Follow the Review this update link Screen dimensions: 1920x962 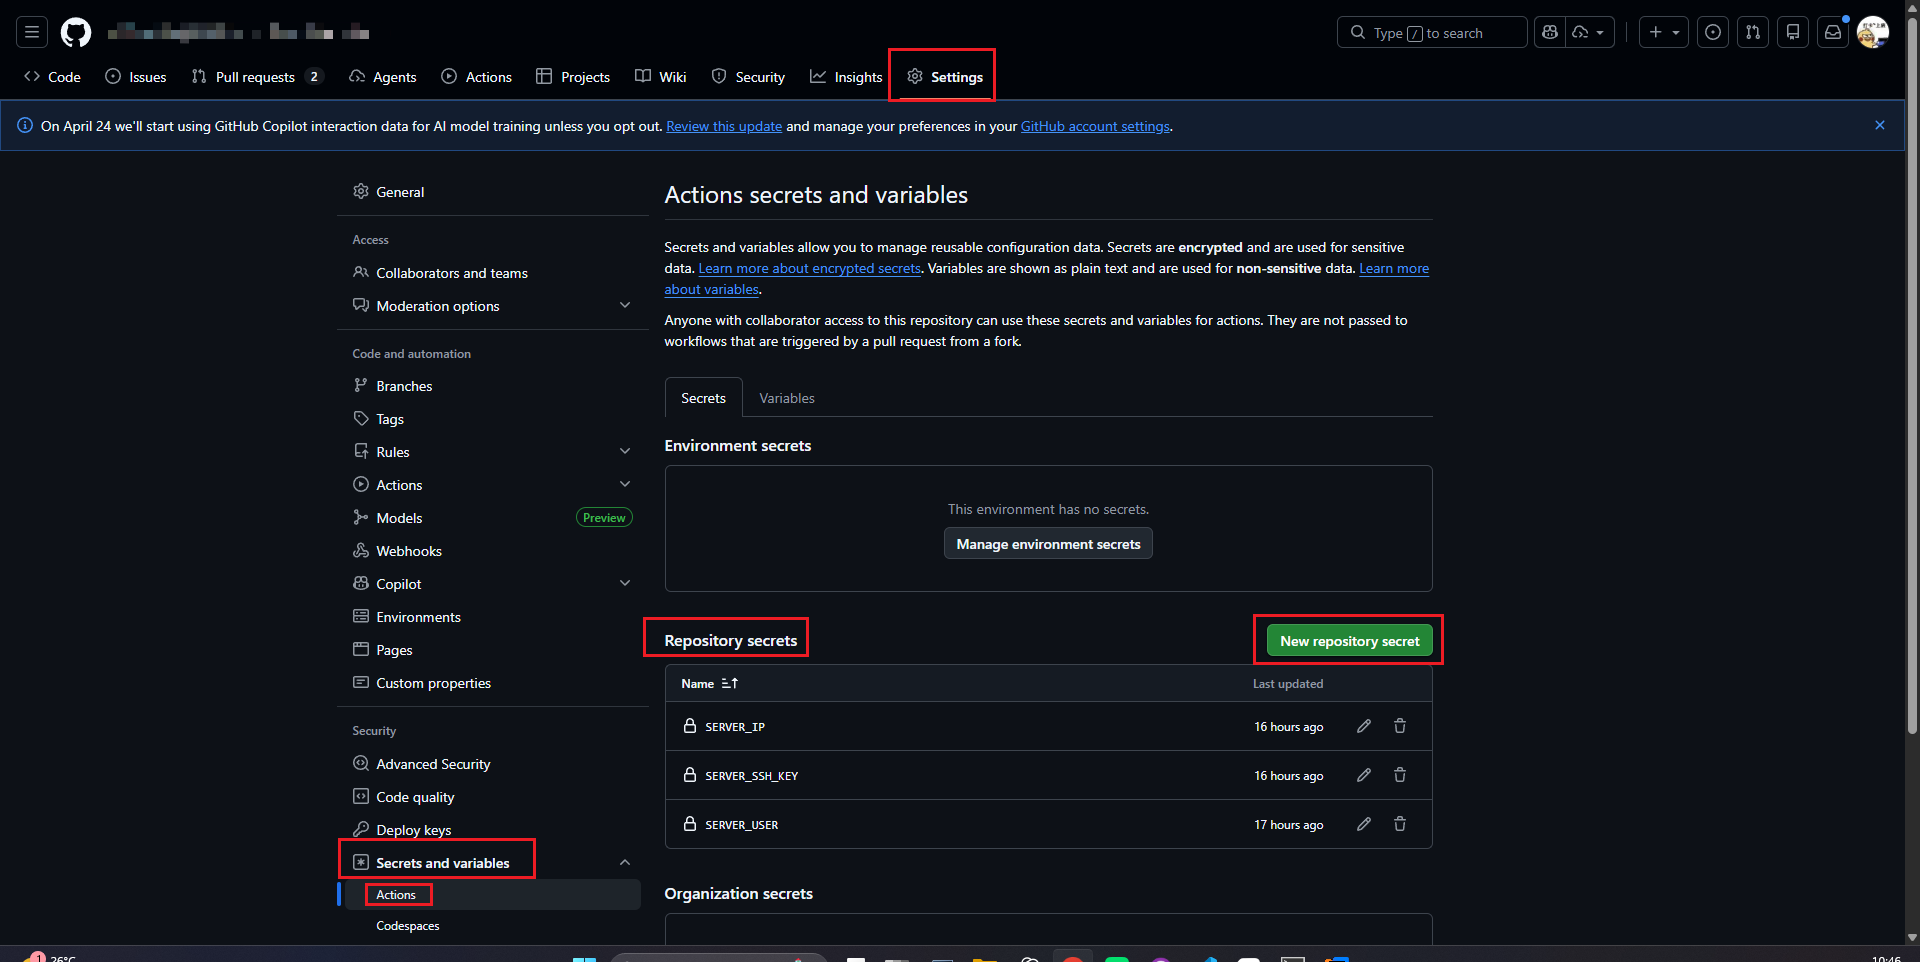(724, 126)
